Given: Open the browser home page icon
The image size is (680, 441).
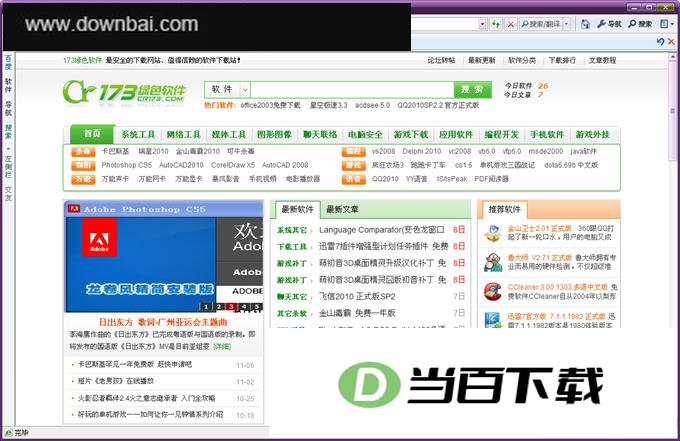Looking at the screenshot, I should coord(585,24).
